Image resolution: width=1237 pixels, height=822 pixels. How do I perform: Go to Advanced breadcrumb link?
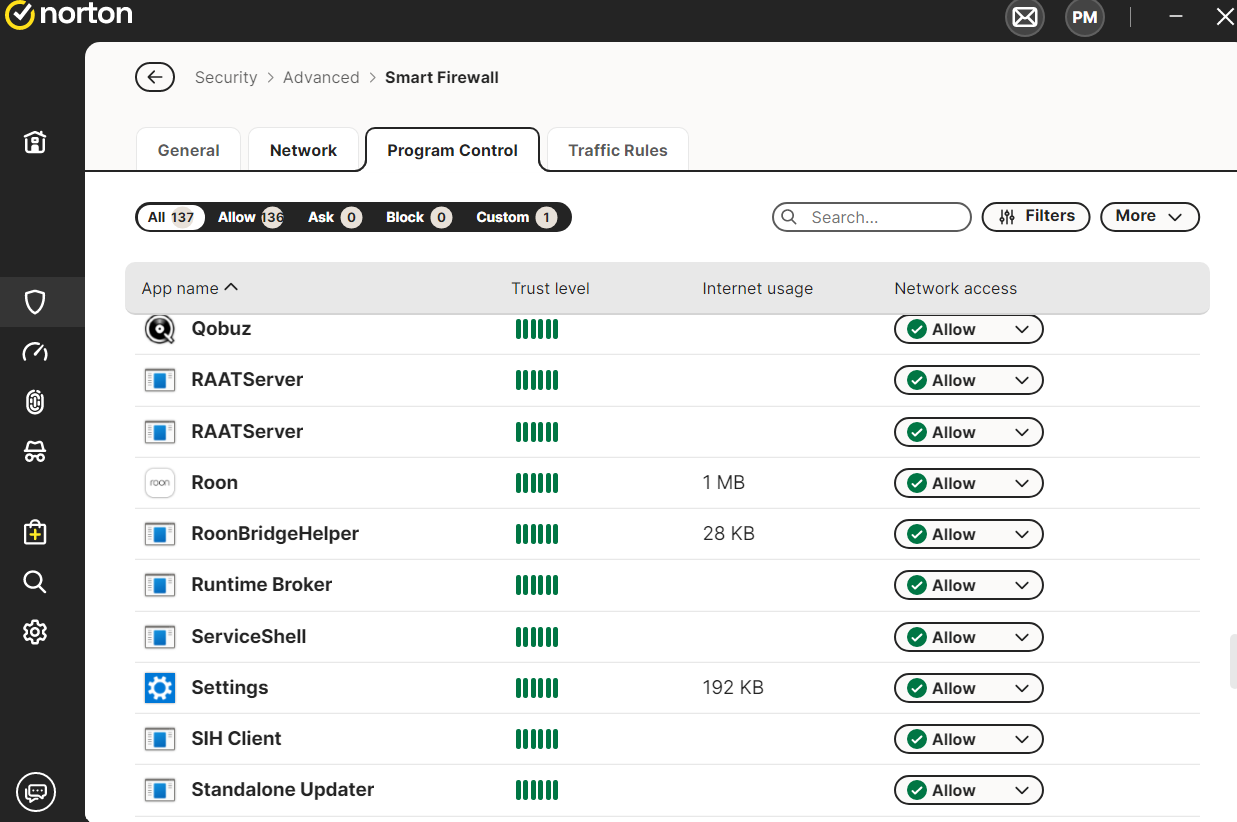click(x=321, y=77)
